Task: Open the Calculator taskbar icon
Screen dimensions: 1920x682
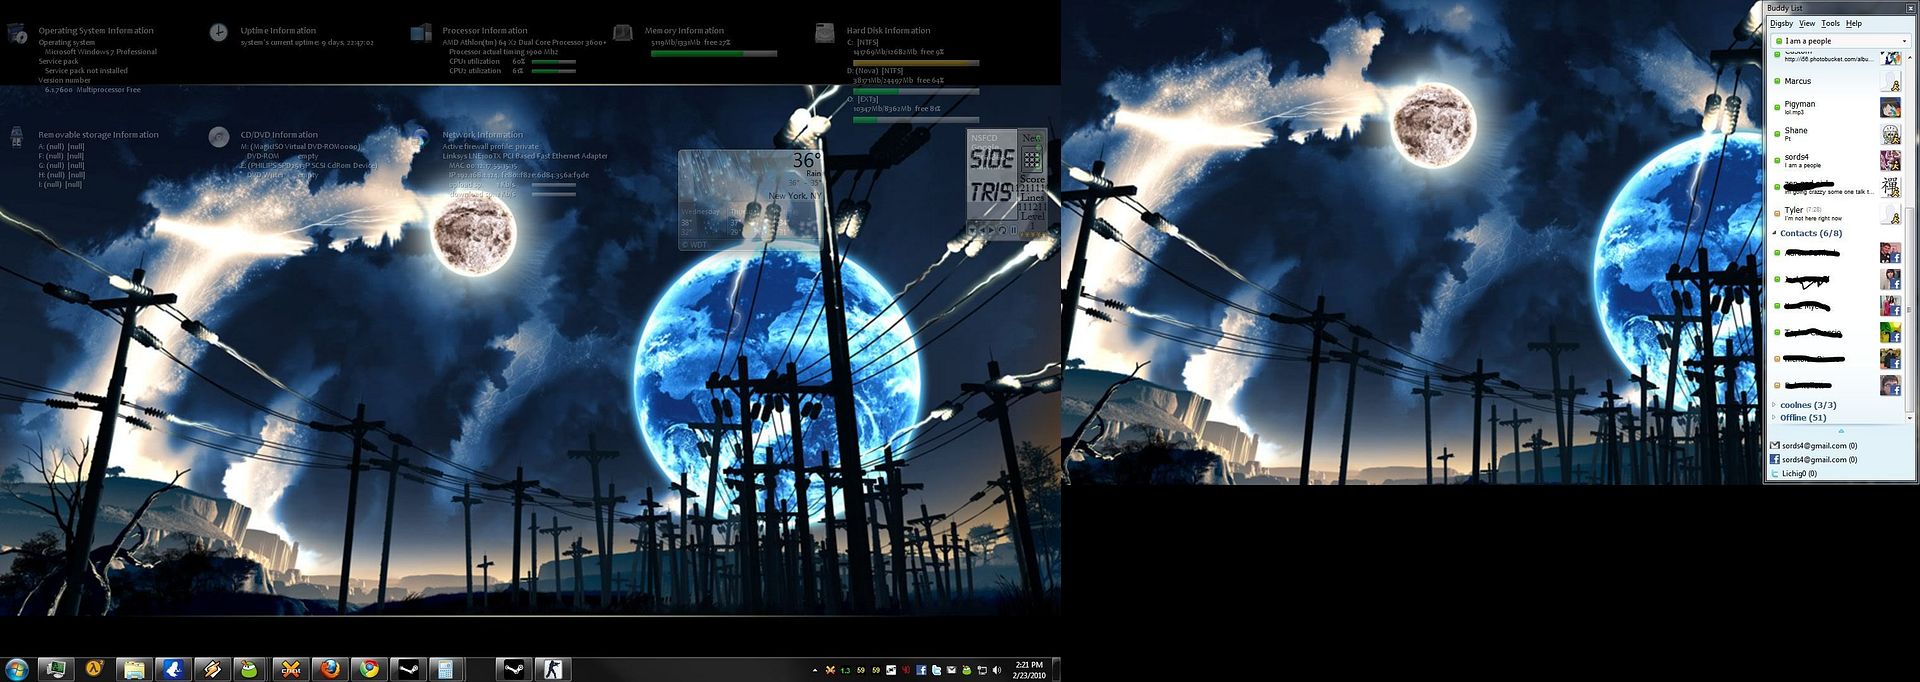Action: tap(447, 669)
